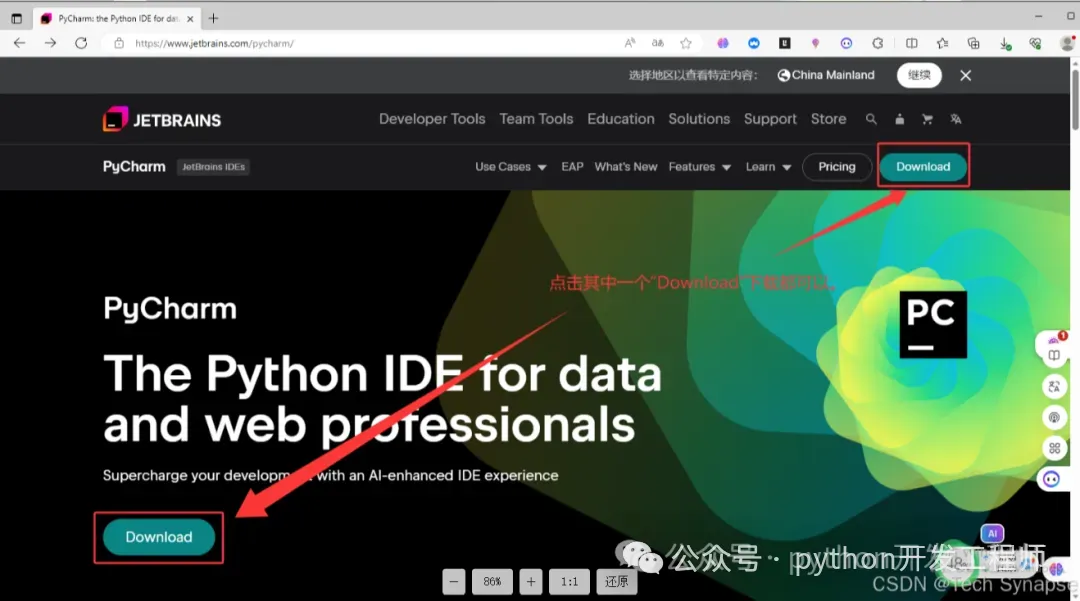Viewport: 1080px width, 601px height.
Task: Click the browser forward arrow
Action: 50,43
